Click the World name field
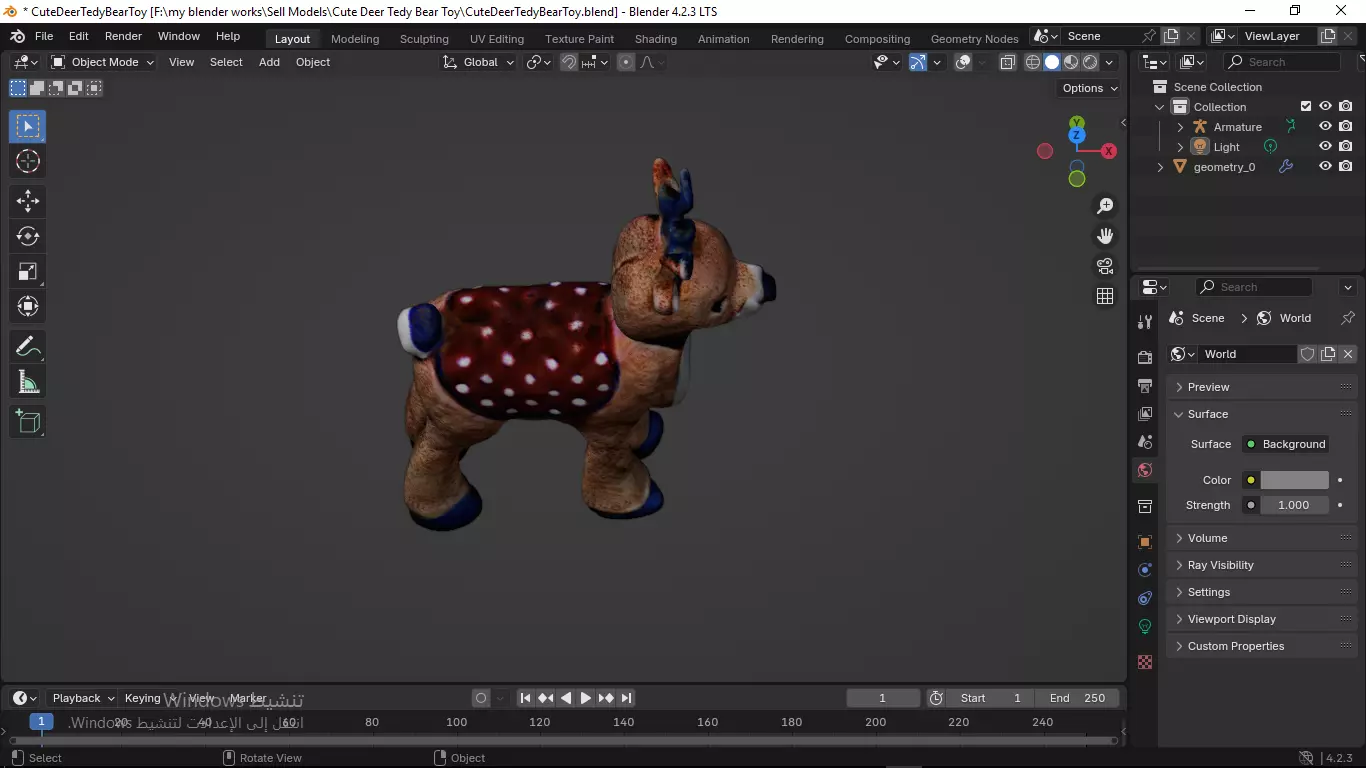The width and height of the screenshot is (1366, 768). click(1248, 354)
